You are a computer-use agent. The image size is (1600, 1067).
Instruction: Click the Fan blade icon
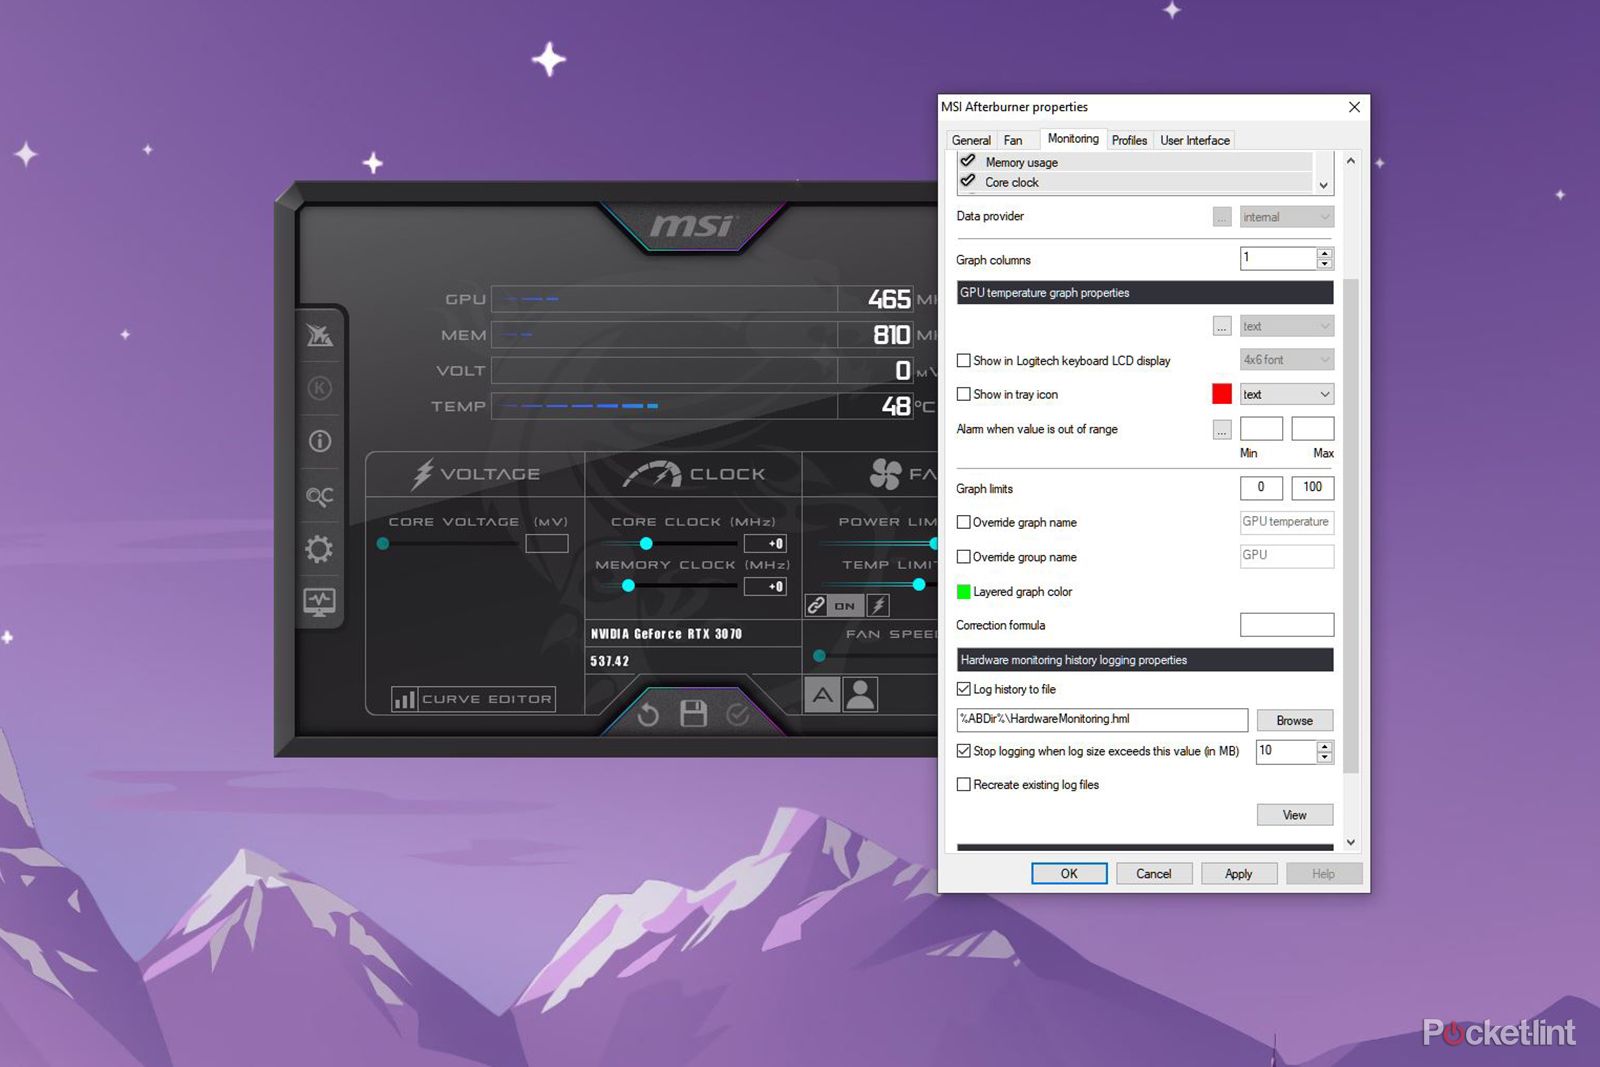(x=886, y=474)
